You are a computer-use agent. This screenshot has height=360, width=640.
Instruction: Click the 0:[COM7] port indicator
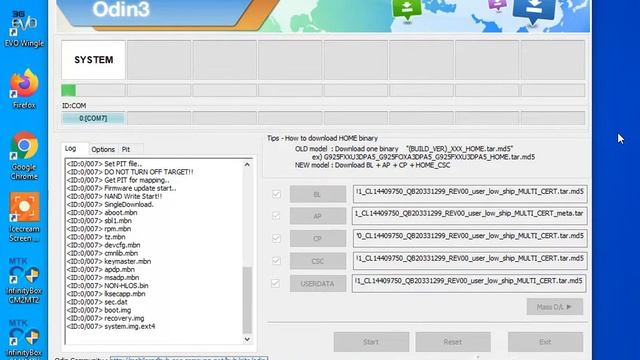(x=93, y=118)
